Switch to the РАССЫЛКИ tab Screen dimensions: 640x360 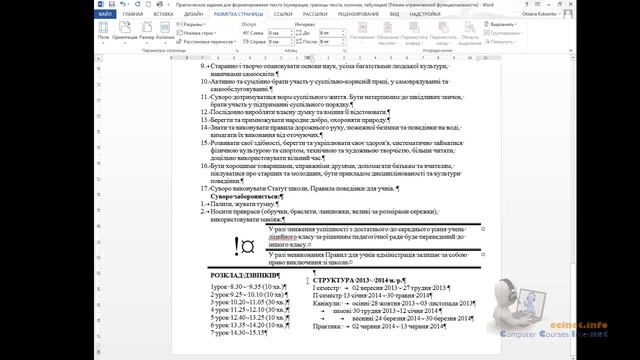click(x=315, y=14)
